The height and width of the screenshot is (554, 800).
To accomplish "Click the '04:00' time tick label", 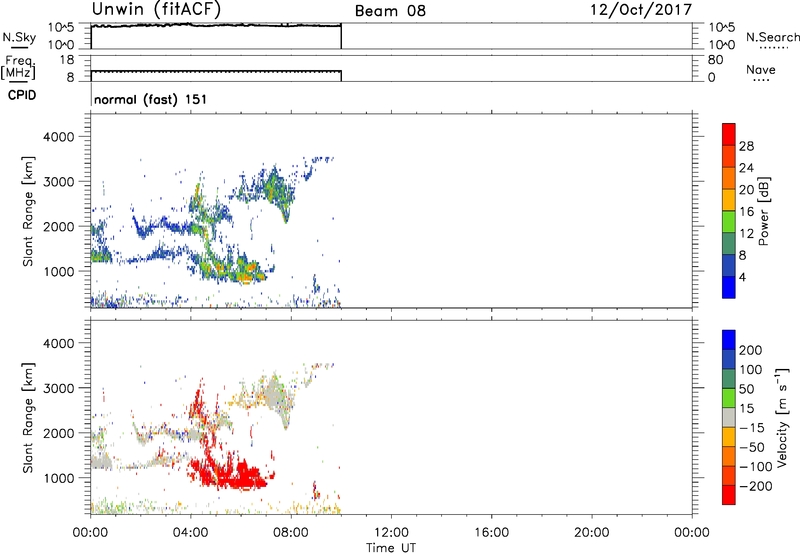I will pyautogui.click(x=190, y=533).
